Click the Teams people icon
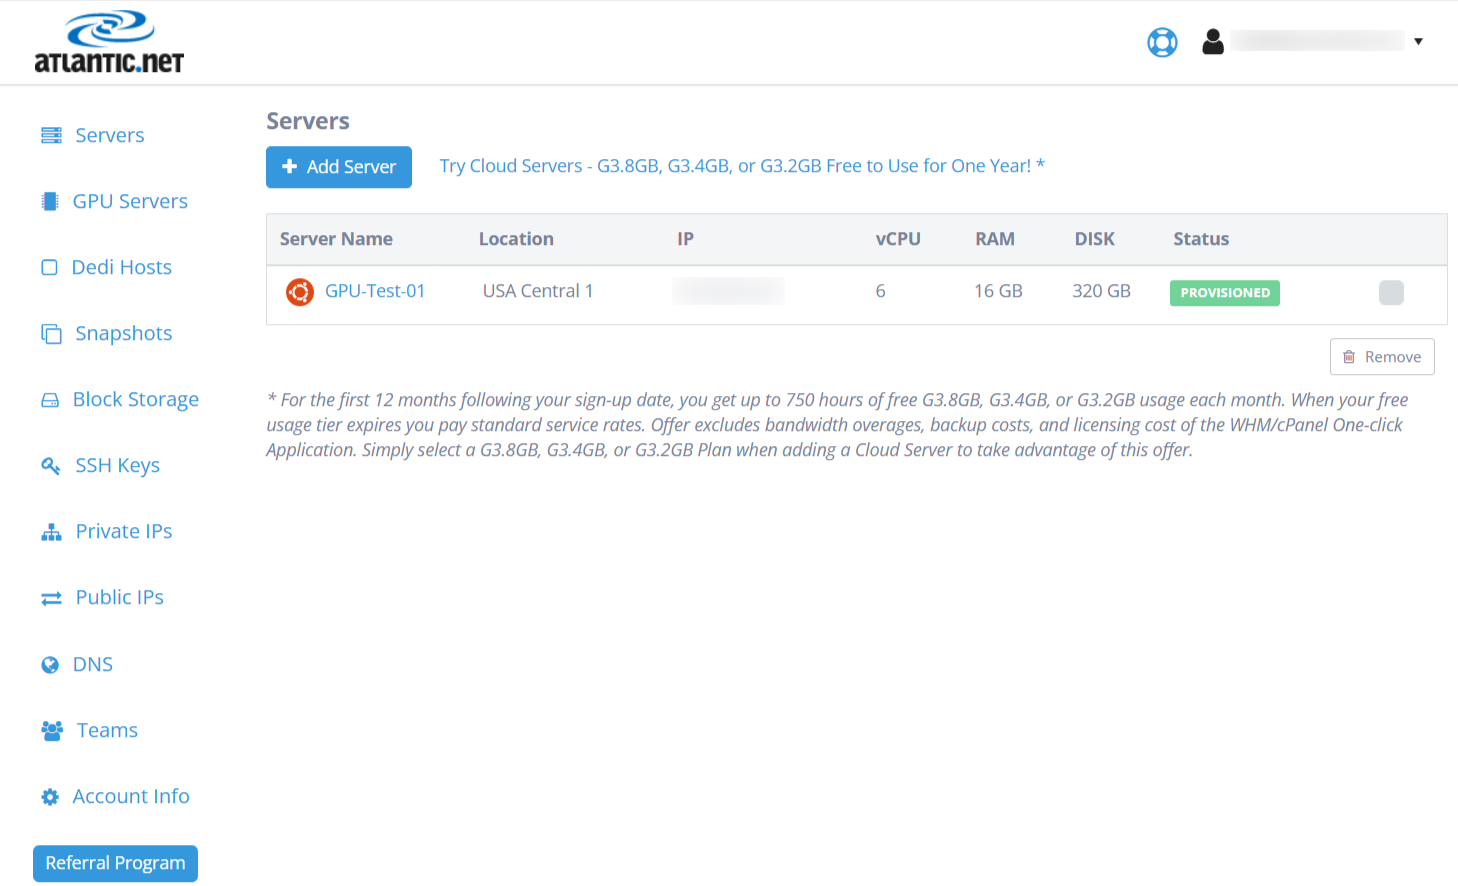 click(52, 730)
